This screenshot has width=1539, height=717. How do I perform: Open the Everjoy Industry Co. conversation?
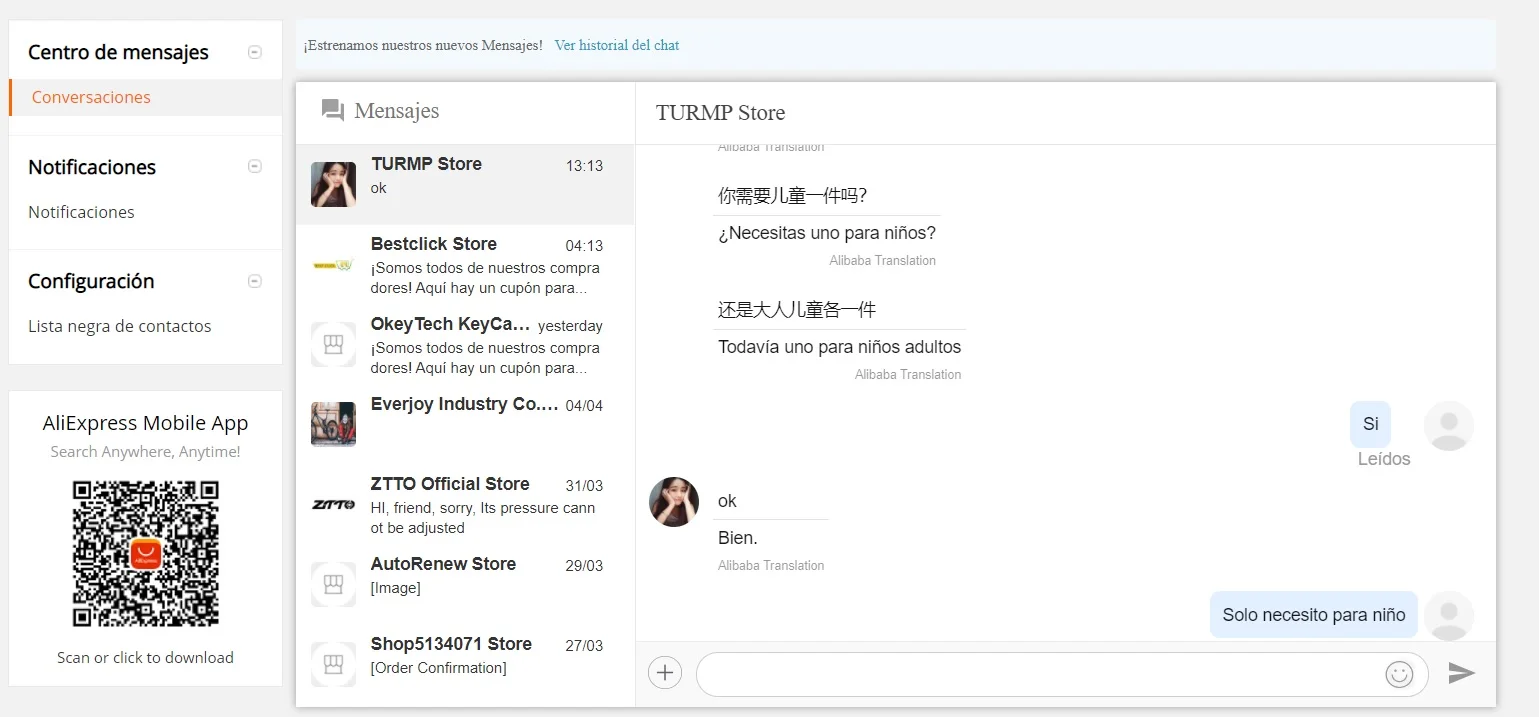(465, 425)
